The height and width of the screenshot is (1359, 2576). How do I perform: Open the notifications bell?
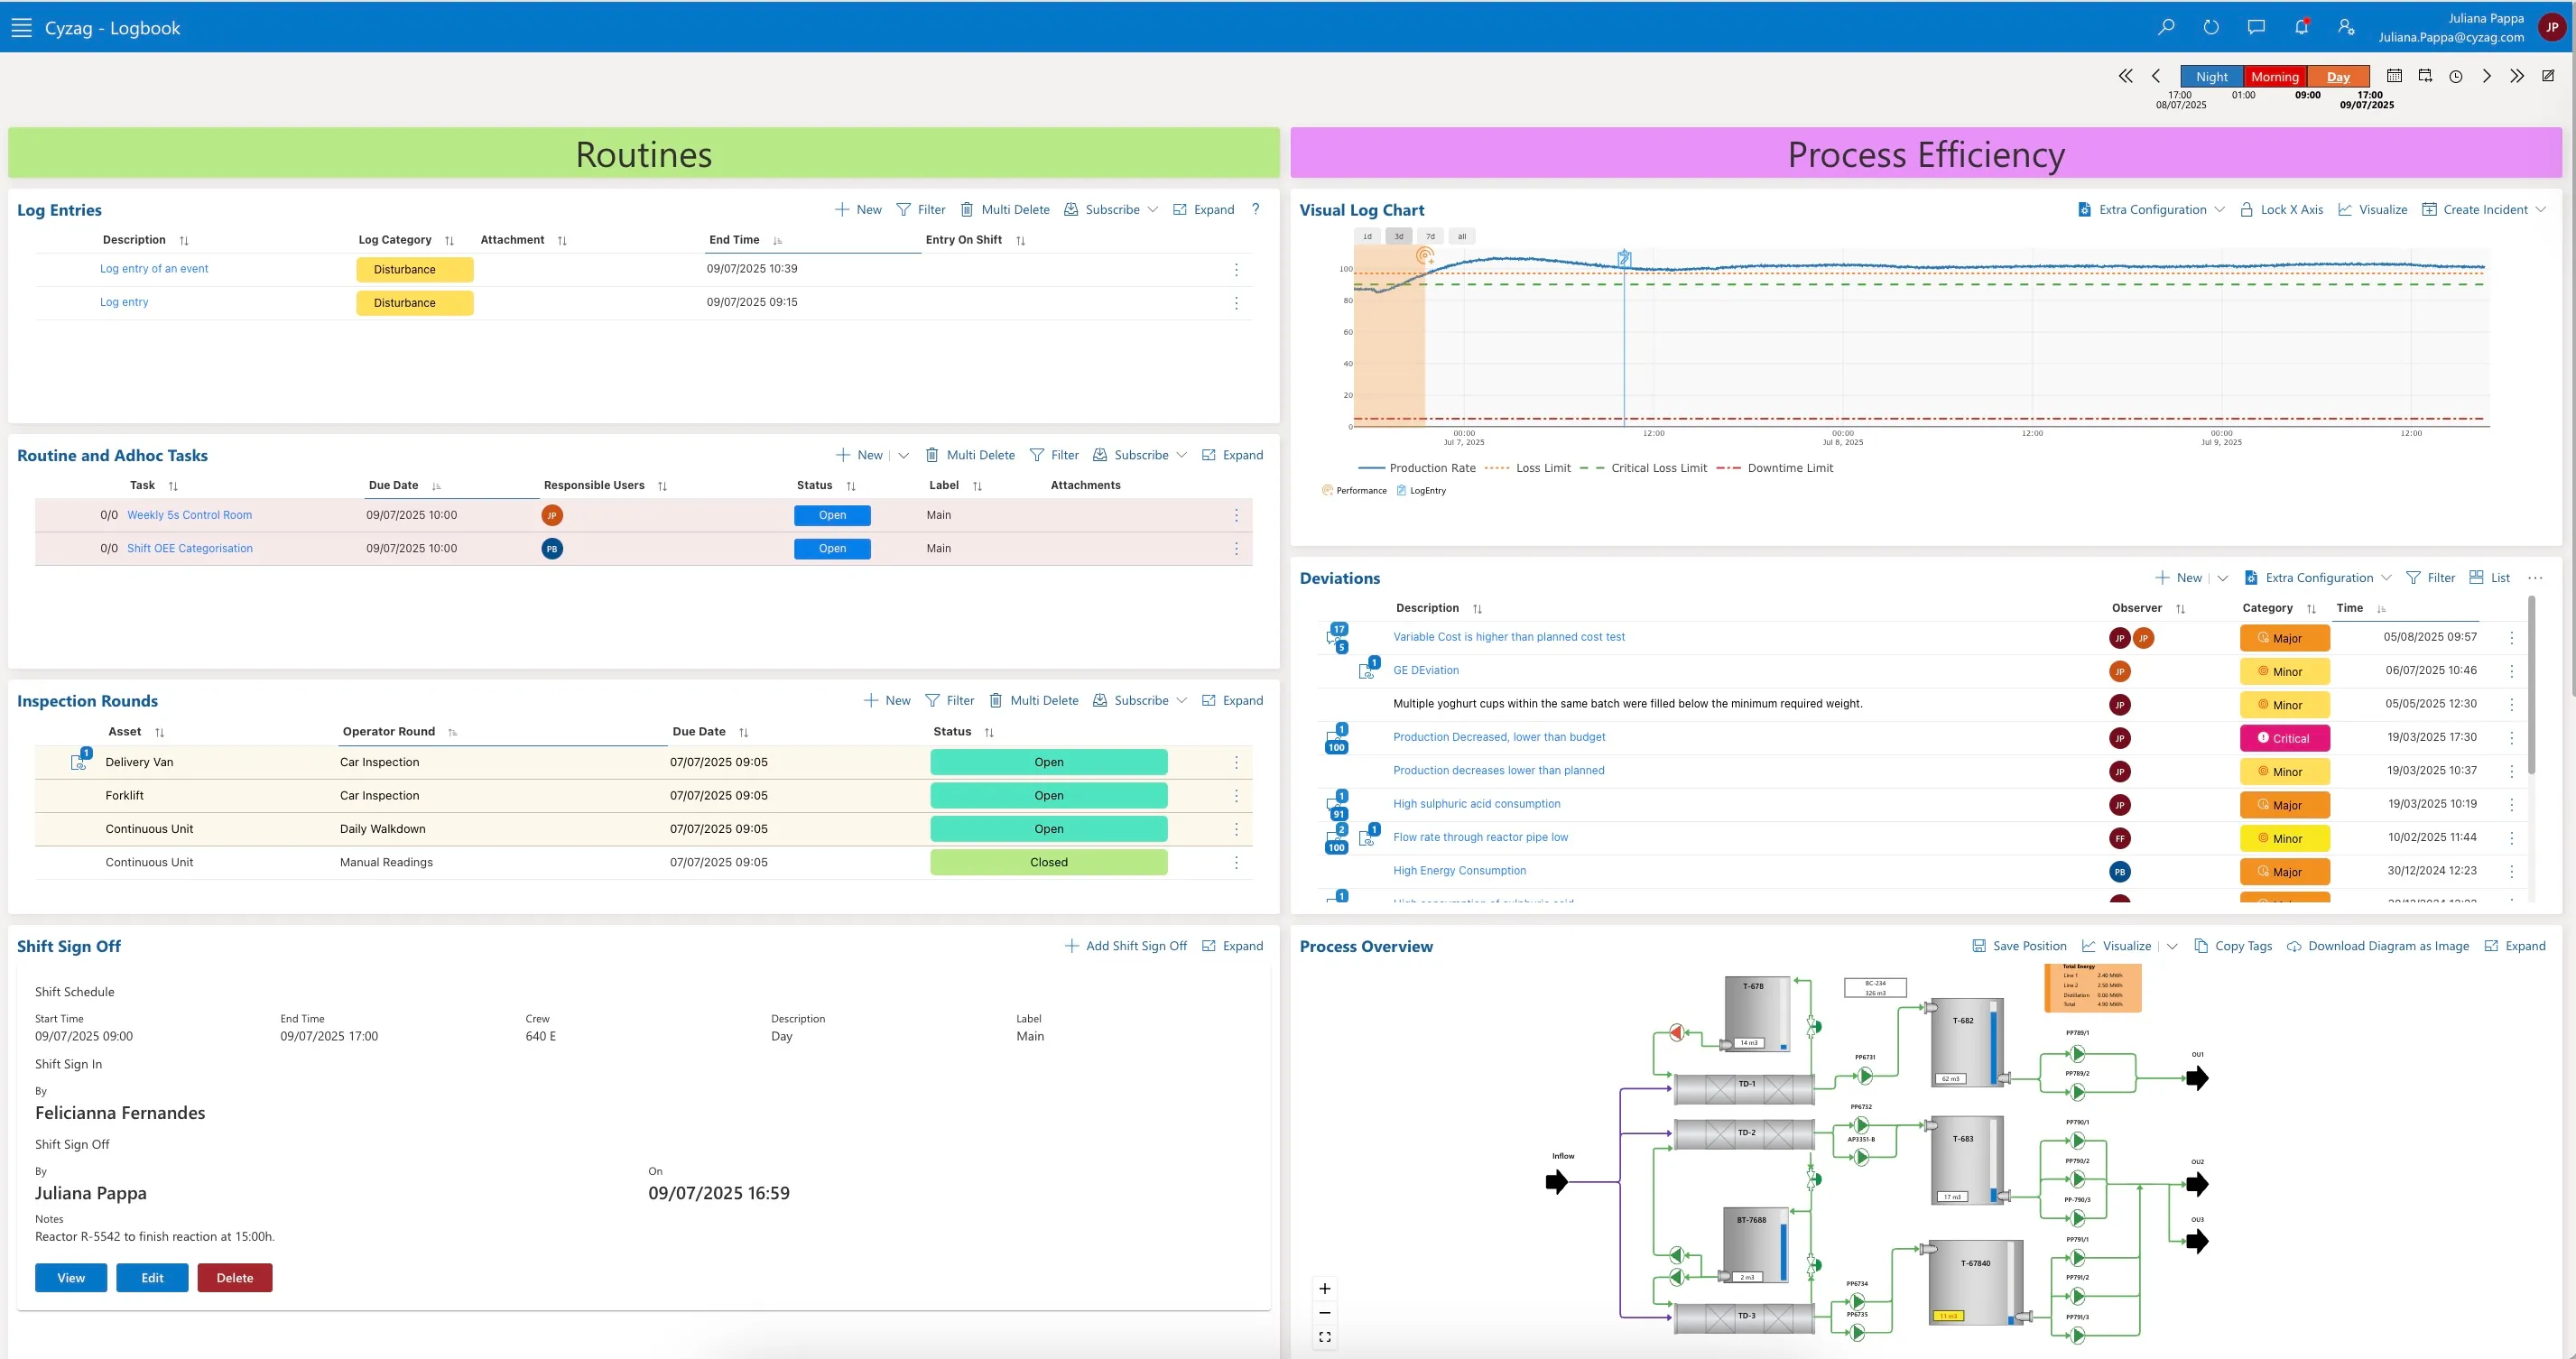point(2301,27)
